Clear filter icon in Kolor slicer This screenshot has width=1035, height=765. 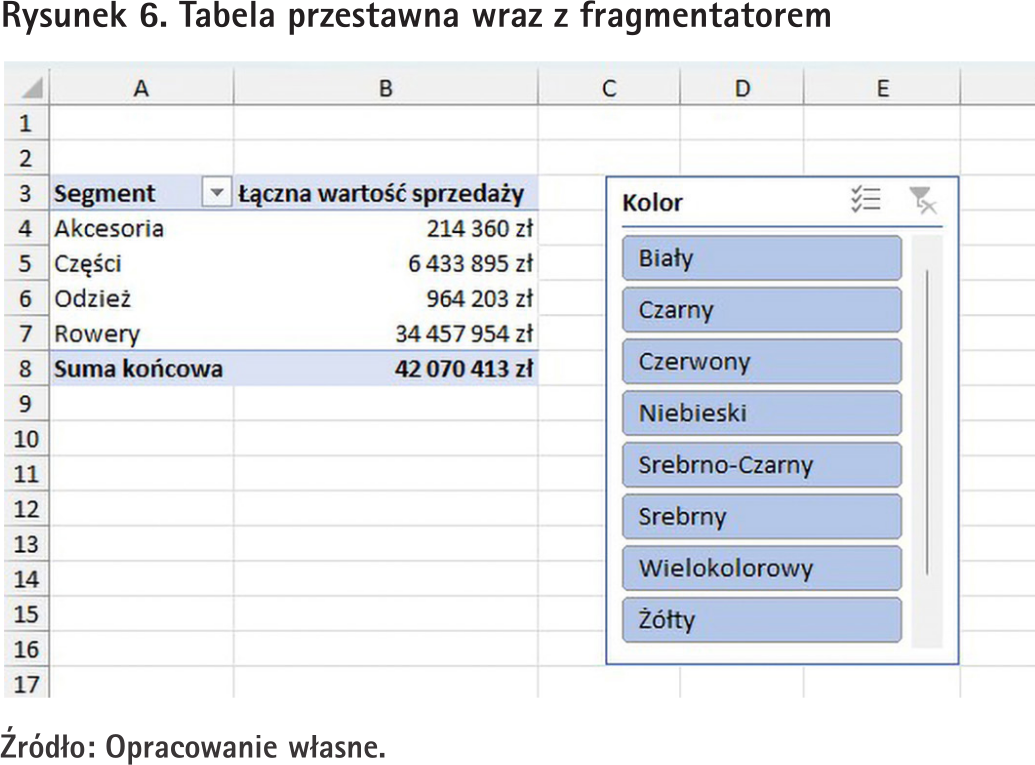point(922,201)
